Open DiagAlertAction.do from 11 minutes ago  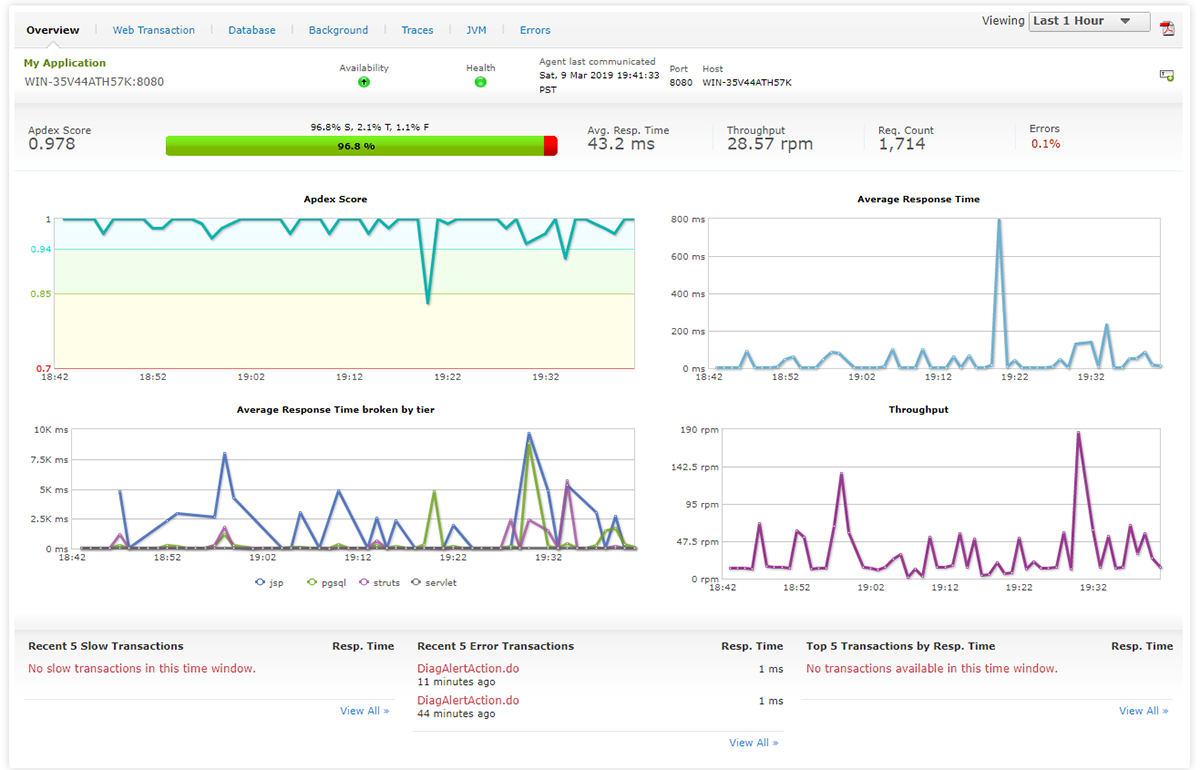(468, 668)
